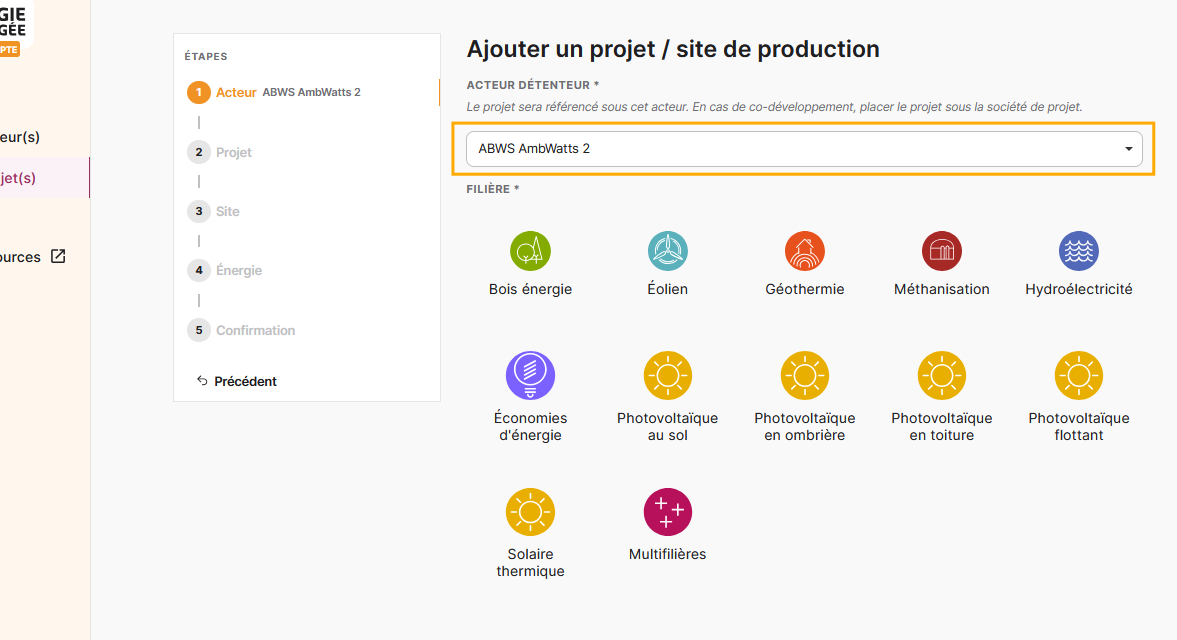The width and height of the screenshot is (1177, 640).
Task: Choose the Solaire thermique icon
Action: coord(530,512)
